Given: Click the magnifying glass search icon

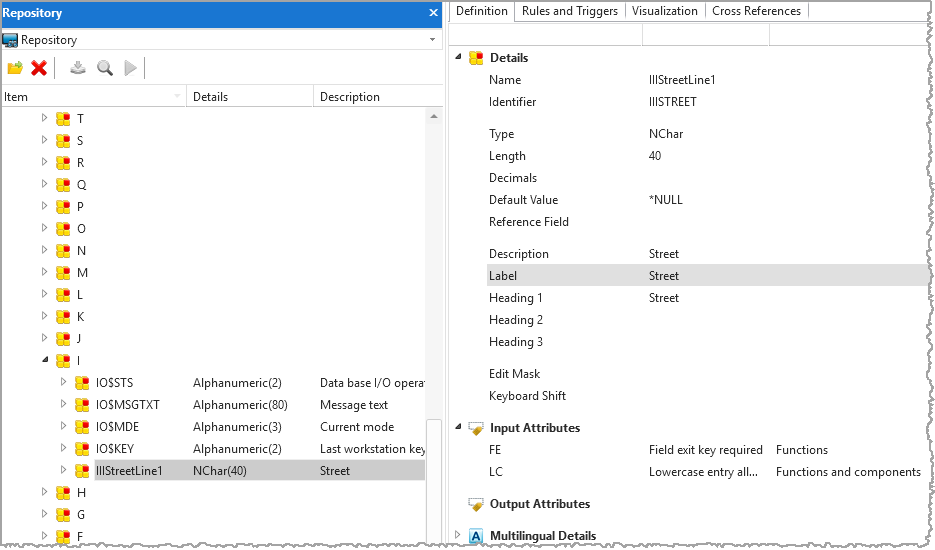Looking at the screenshot, I should (104, 68).
